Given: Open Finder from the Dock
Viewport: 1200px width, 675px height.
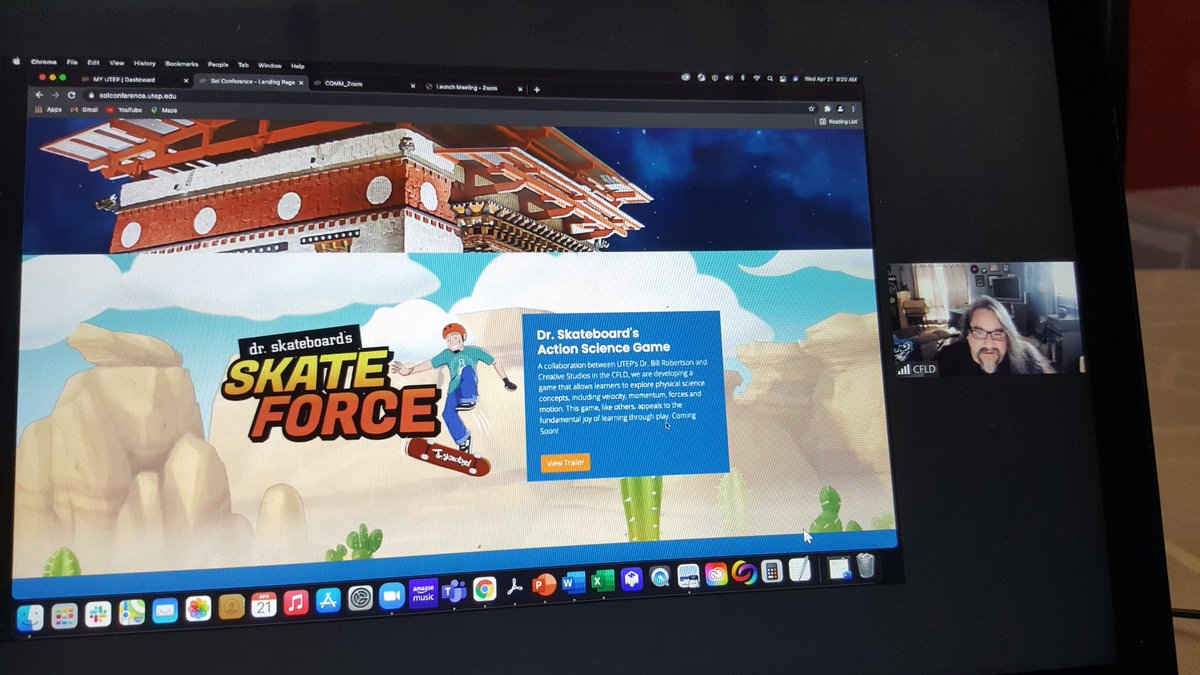Looking at the screenshot, I should [30, 618].
